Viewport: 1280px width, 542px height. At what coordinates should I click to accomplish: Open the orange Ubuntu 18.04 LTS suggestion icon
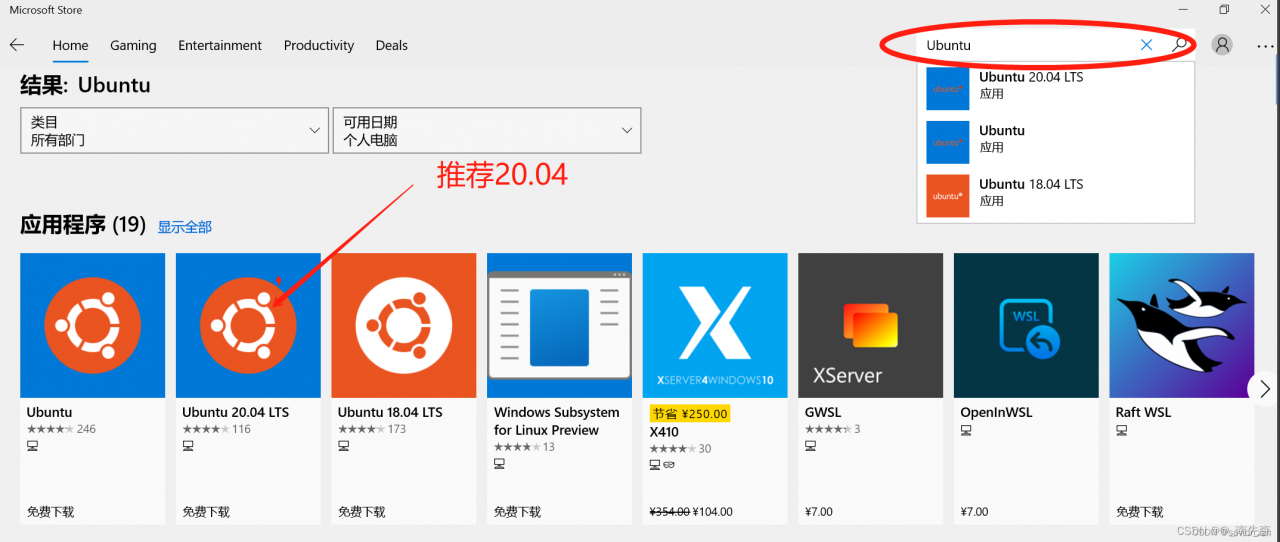click(x=948, y=196)
